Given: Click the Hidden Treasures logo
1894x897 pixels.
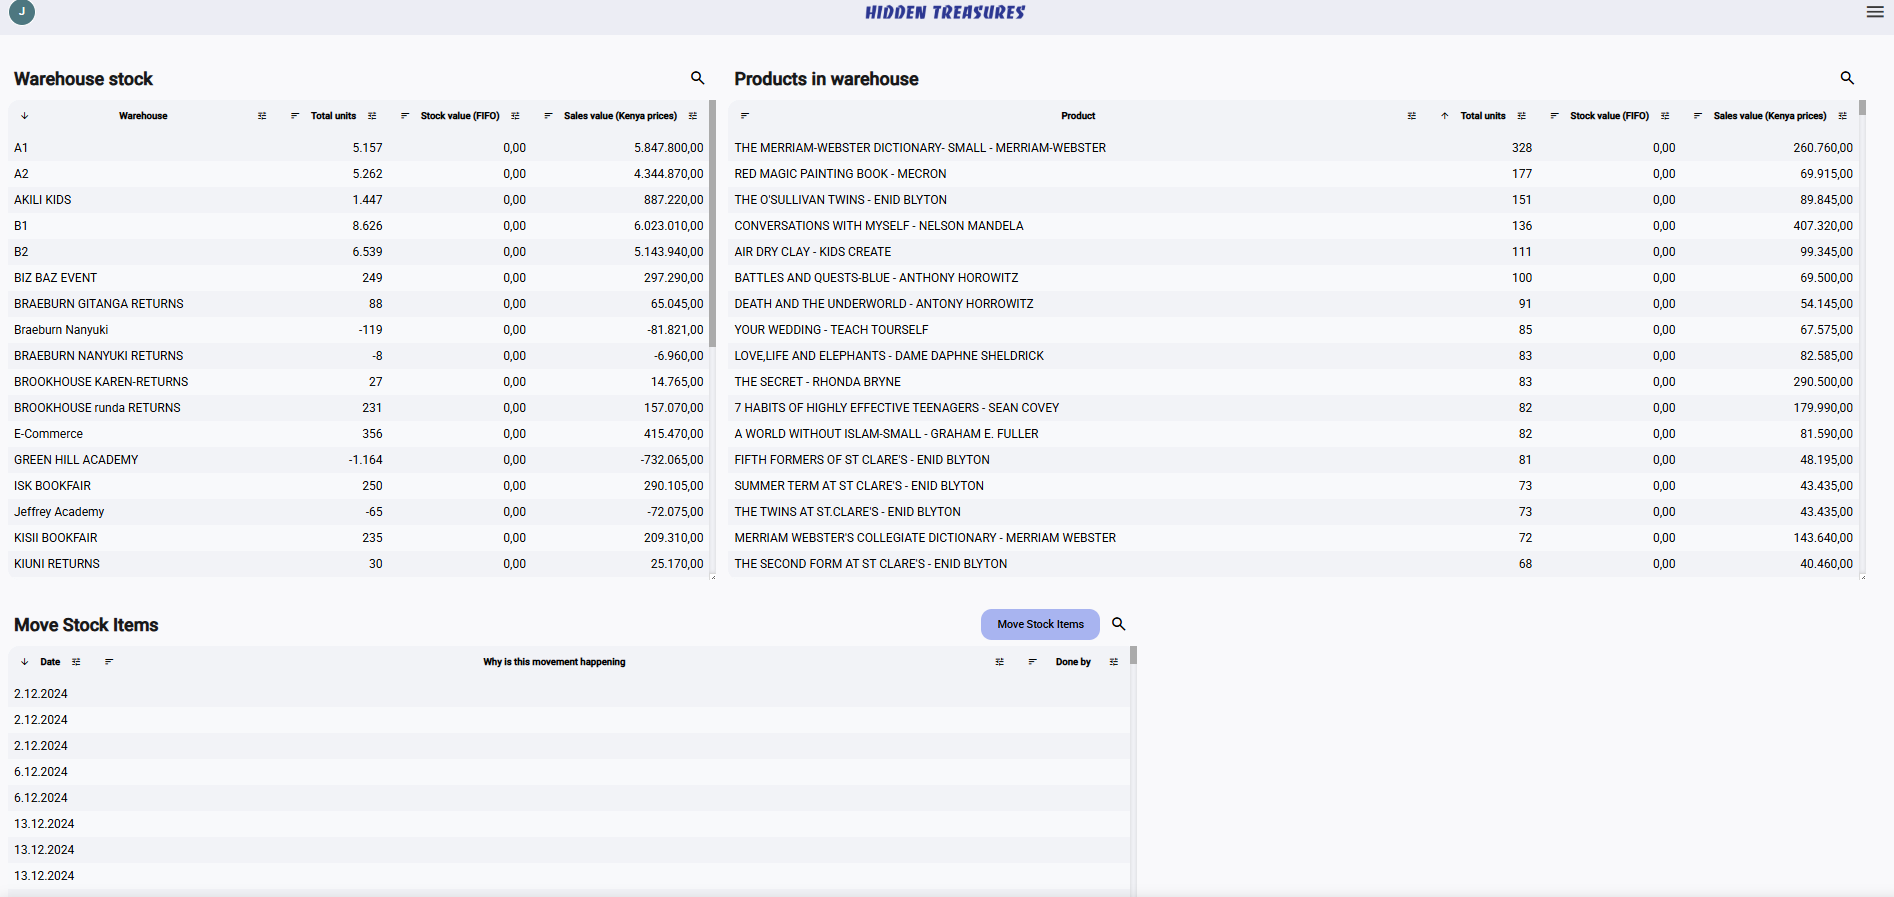Looking at the screenshot, I should pyautogui.click(x=944, y=12).
